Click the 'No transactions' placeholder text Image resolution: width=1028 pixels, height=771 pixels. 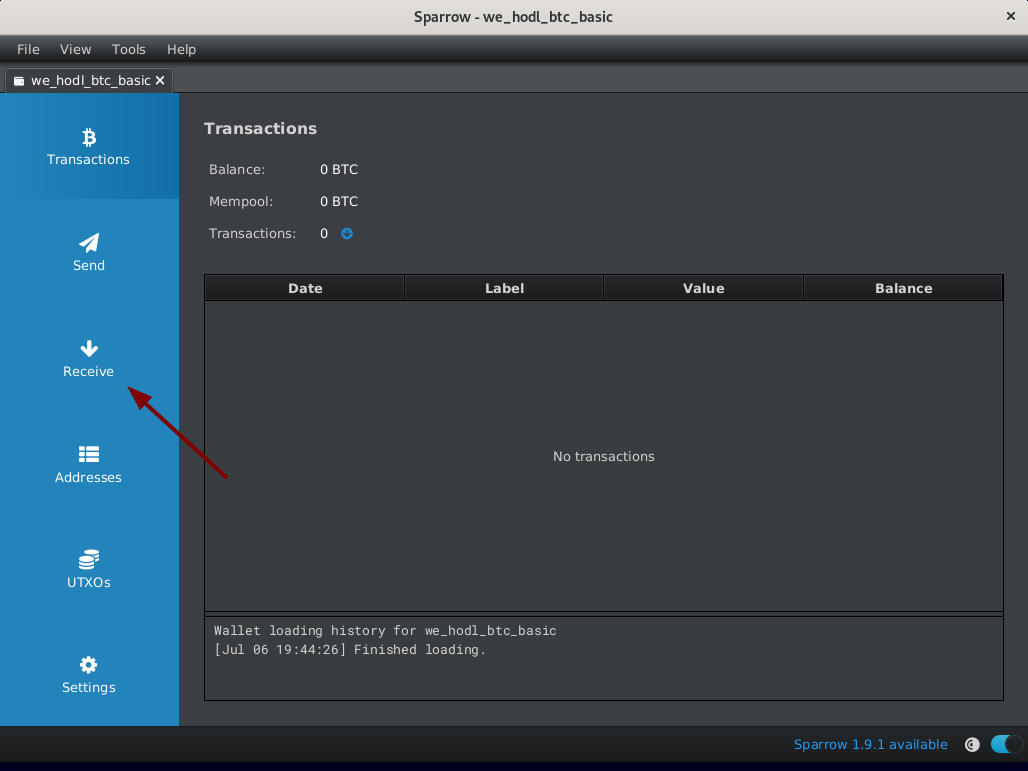[604, 456]
